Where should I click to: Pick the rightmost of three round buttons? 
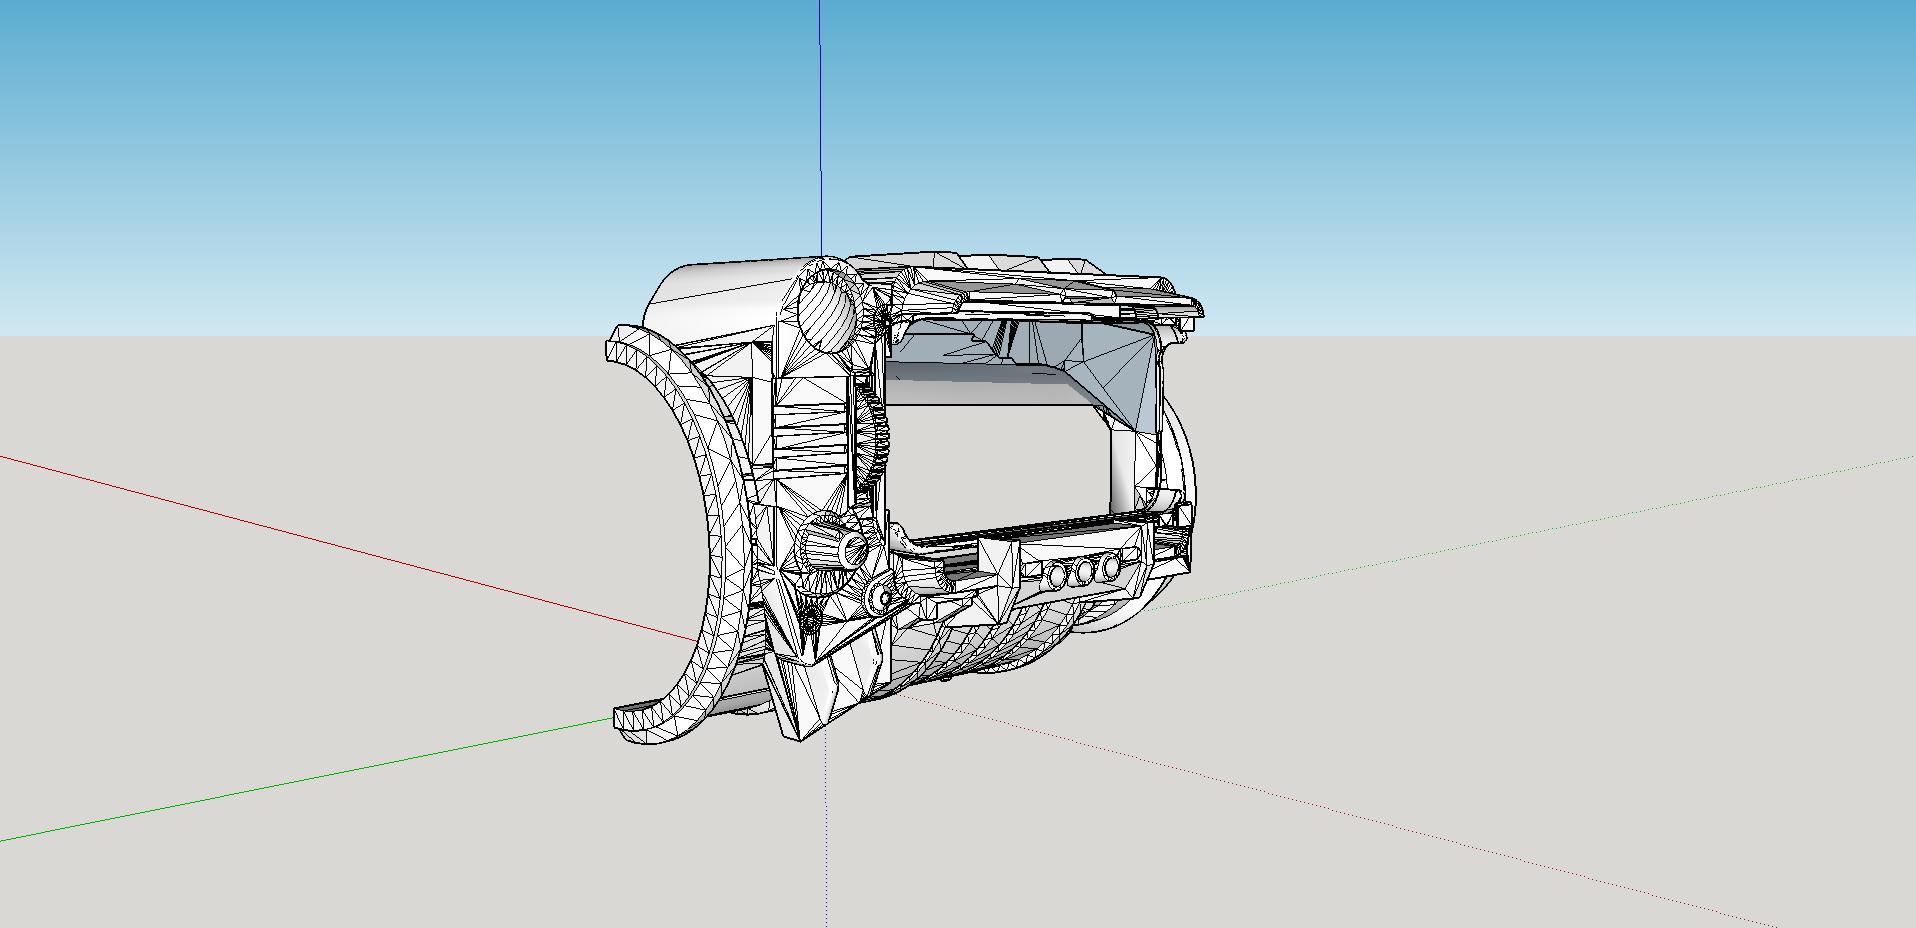coord(1110,567)
